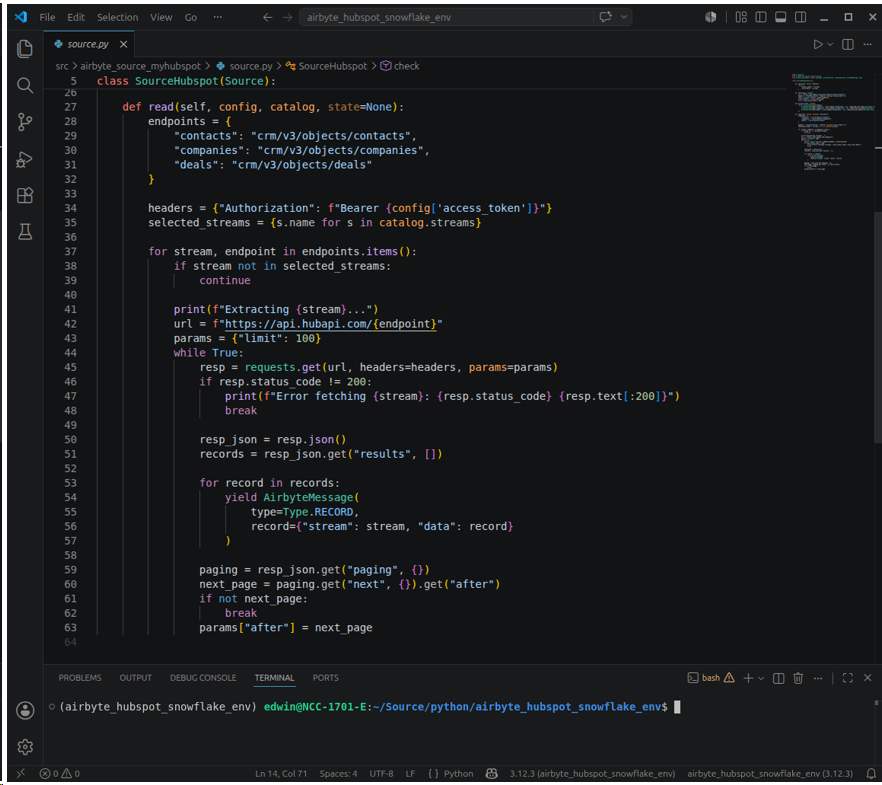Open the Manage gear settings icon

click(x=25, y=747)
